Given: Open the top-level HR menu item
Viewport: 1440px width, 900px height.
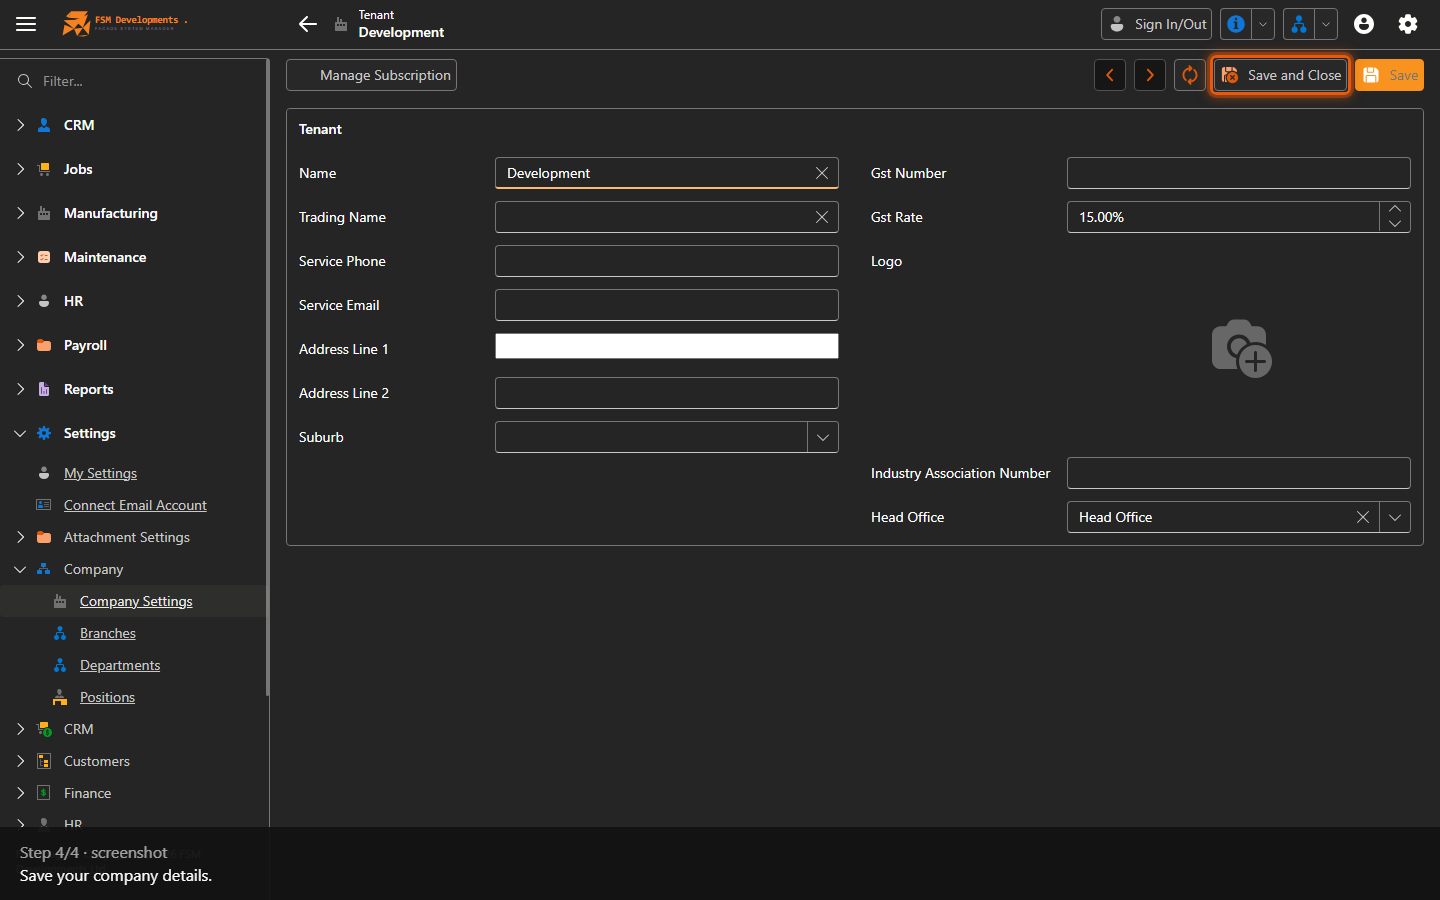Looking at the screenshot, I should pyautogui.click(x=73, y=301).
